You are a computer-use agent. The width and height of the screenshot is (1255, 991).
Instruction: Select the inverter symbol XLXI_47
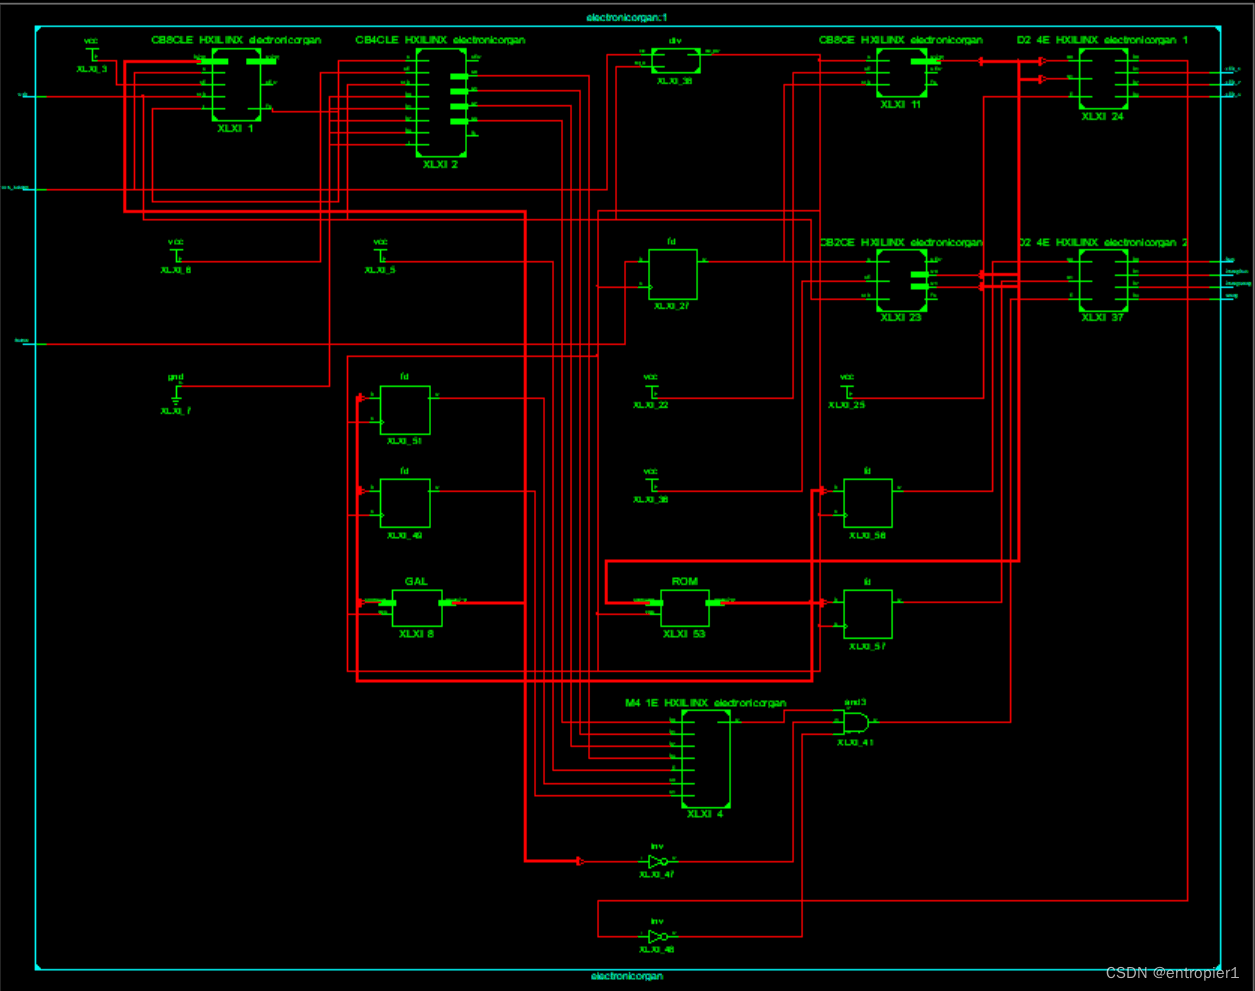[x=657, y=860]
